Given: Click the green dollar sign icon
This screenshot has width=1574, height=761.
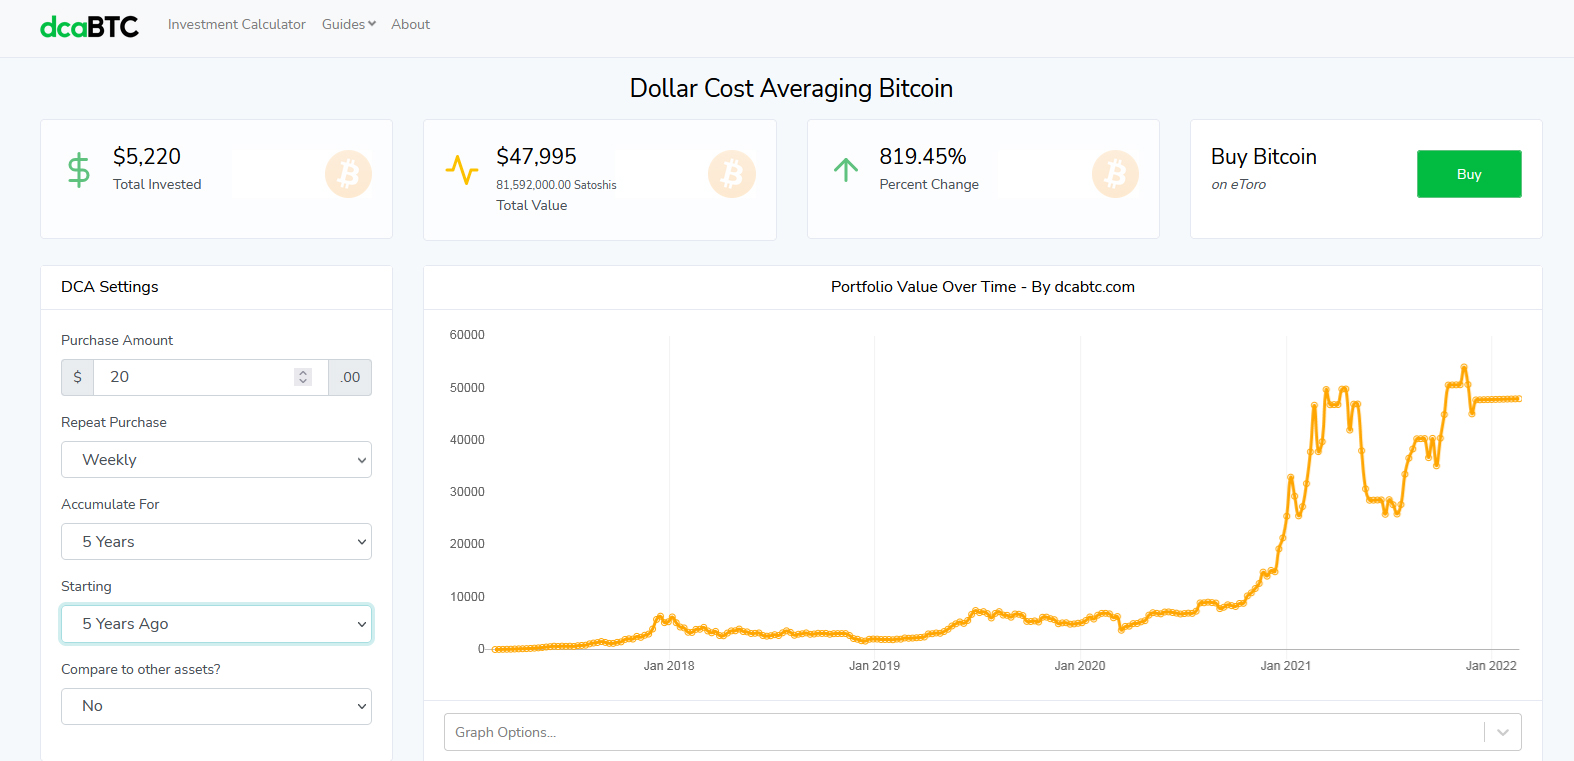Looking at the screenshot, I should (78, 171).
